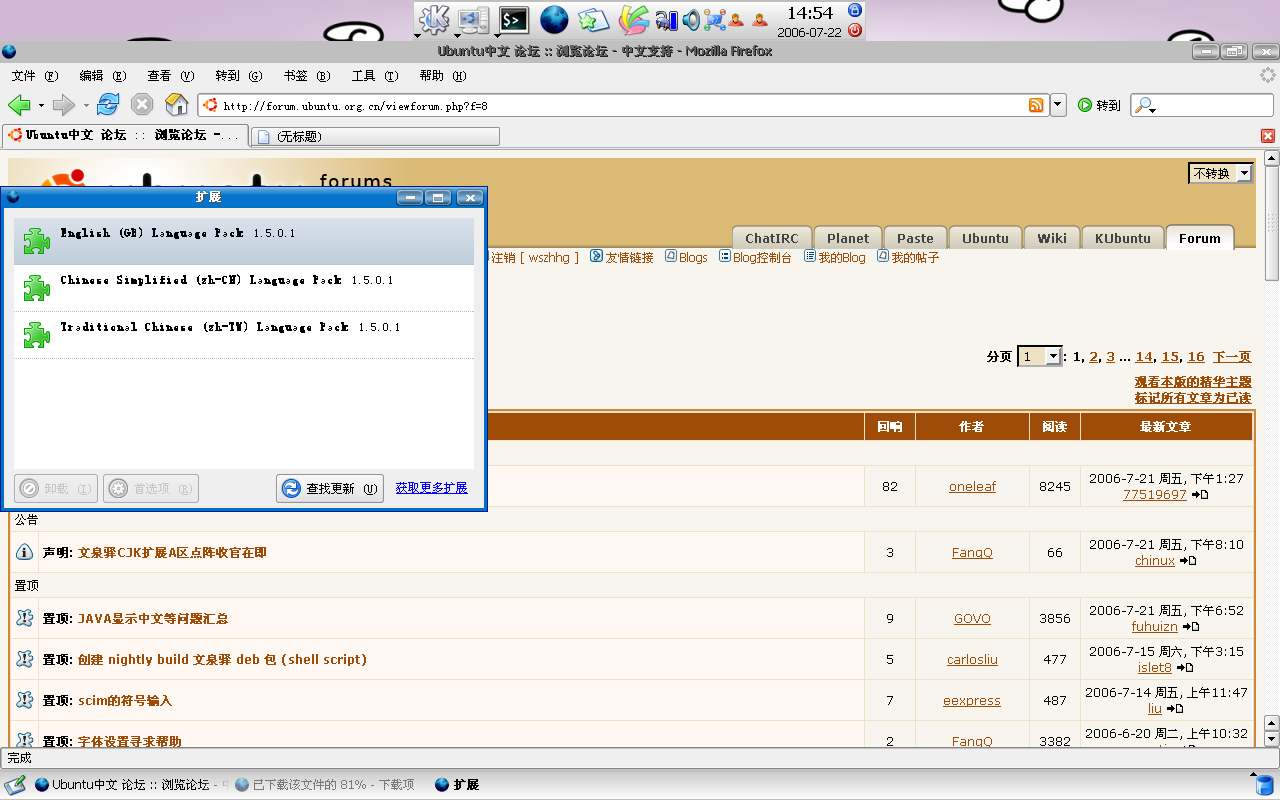The image size is (1280, 800).
Task: Open the 书签 (B) menu
Action: click(x=307, y=76)
